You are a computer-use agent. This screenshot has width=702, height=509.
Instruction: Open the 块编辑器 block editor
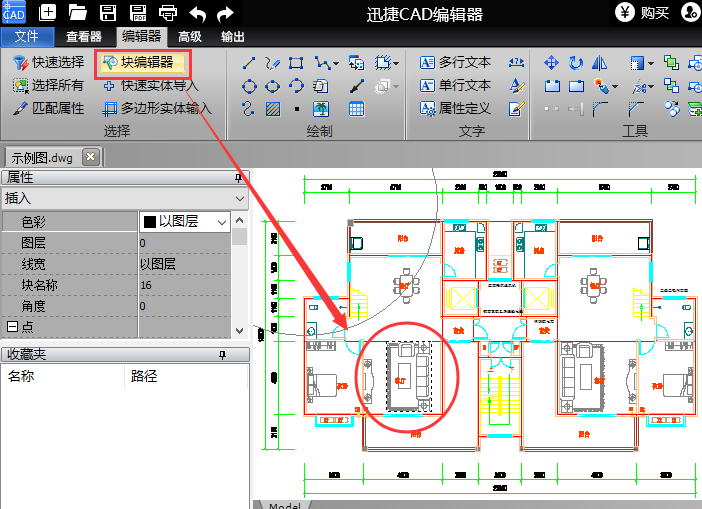143,63
